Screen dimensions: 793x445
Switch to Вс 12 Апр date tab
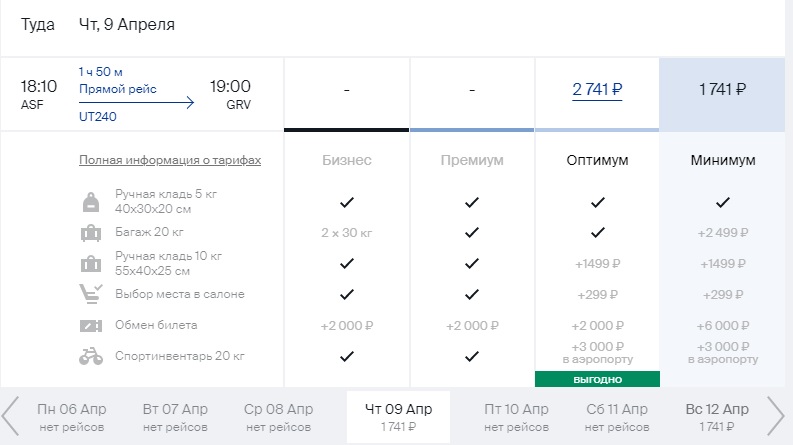[717, 417]
